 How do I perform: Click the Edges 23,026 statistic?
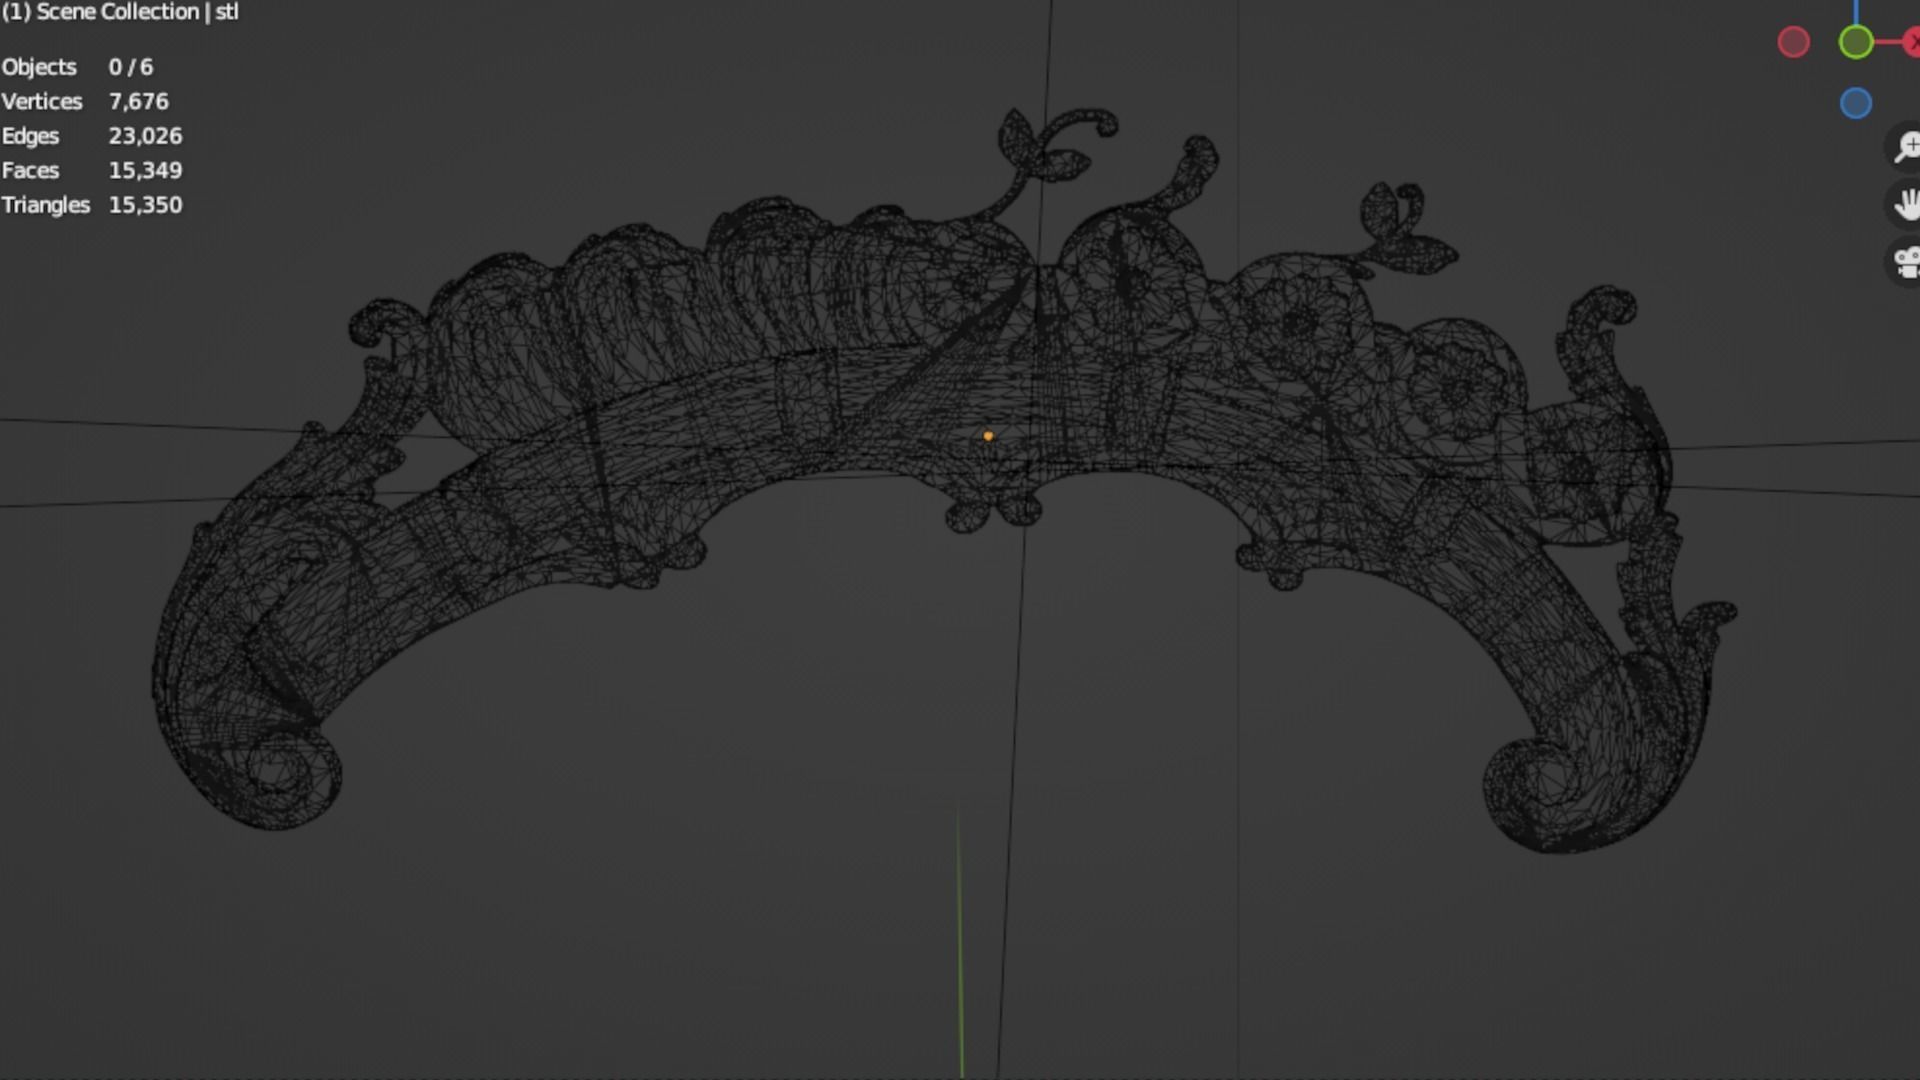point(92,136)
